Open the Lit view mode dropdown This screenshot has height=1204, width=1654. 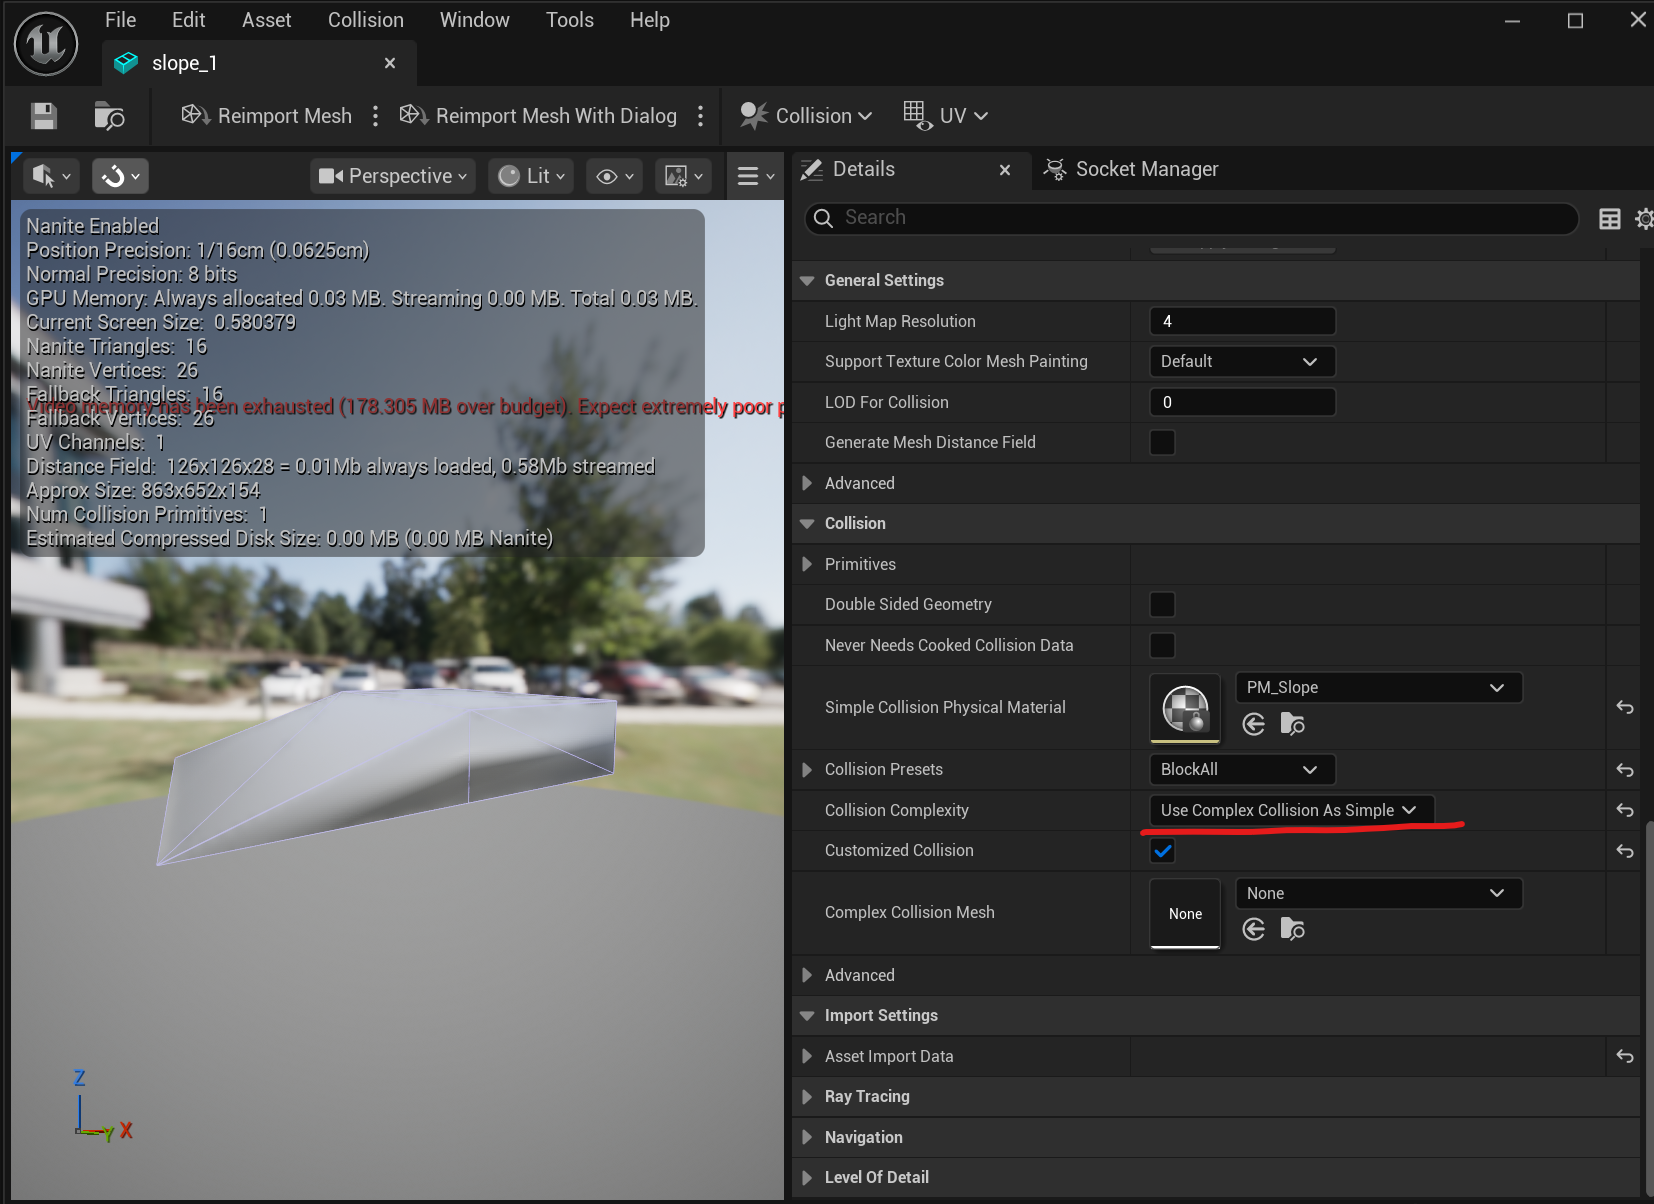pyautogui.click(x=532, y=176)
